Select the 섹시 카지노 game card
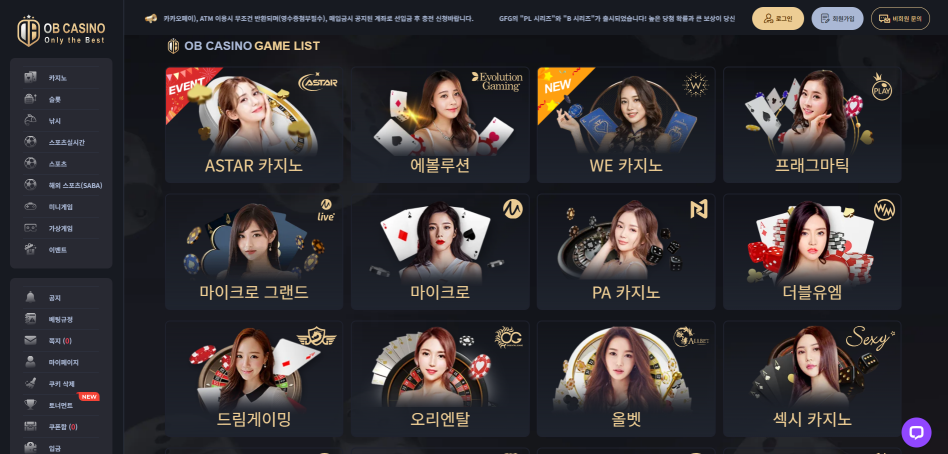 [x=812, y=378]
